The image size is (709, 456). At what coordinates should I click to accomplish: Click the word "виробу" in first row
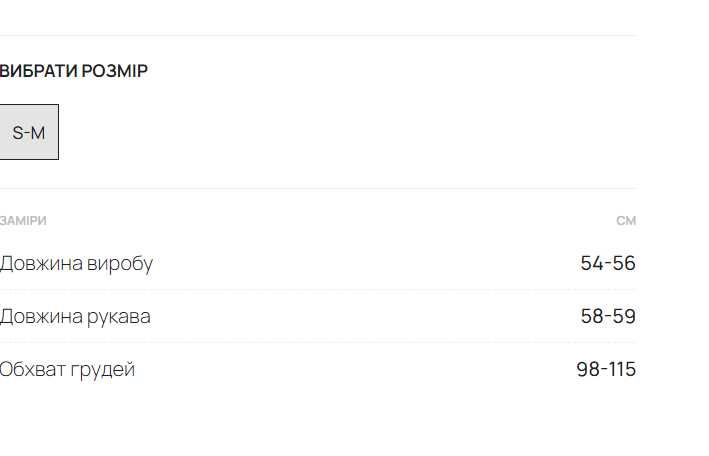(x=120, y=264)
